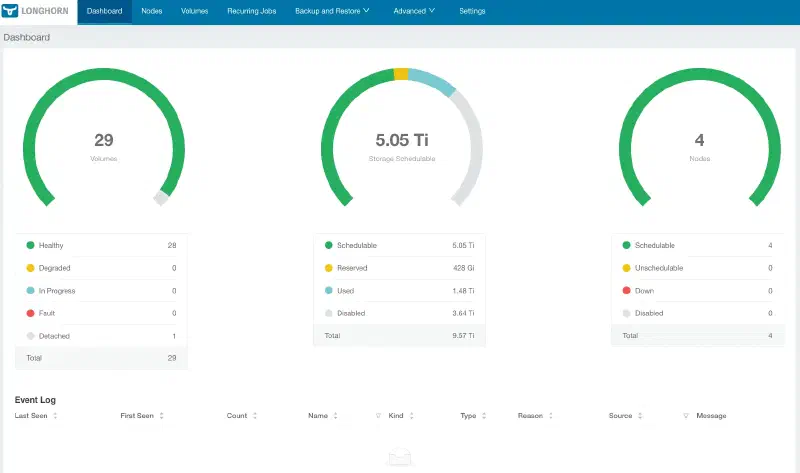
Task: Click the blue Used storage legend dot
Action: (329, 290)
